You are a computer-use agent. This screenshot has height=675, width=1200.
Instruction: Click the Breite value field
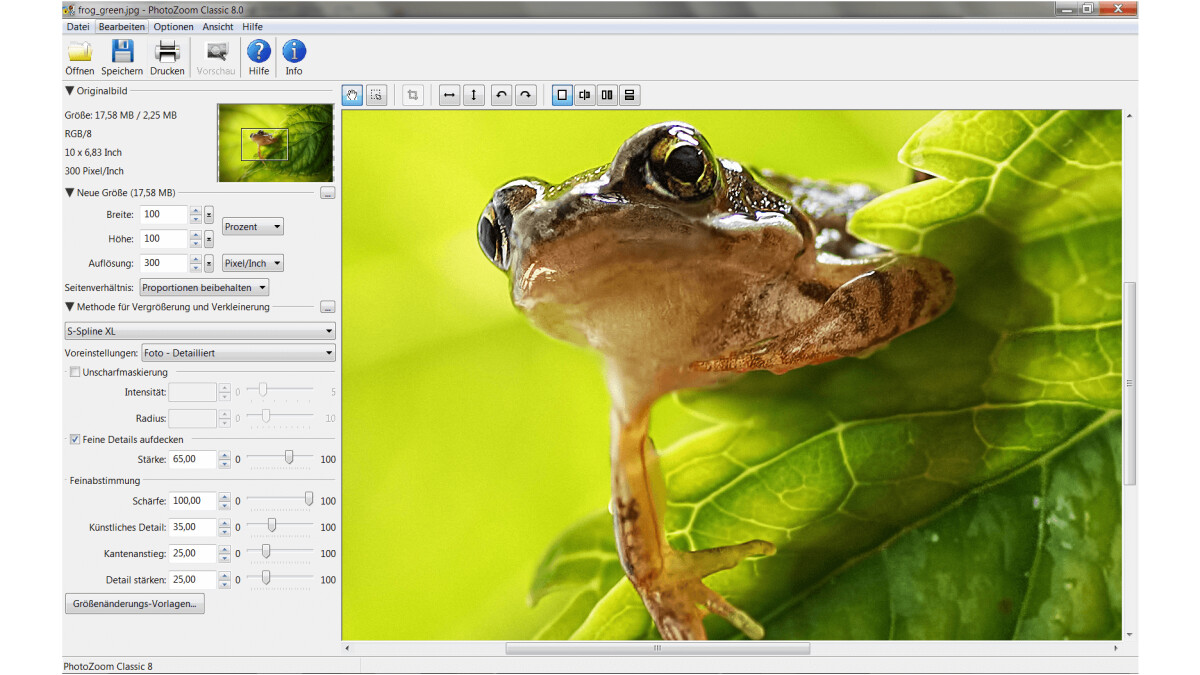pyautogui.click(x=164, y=215)
